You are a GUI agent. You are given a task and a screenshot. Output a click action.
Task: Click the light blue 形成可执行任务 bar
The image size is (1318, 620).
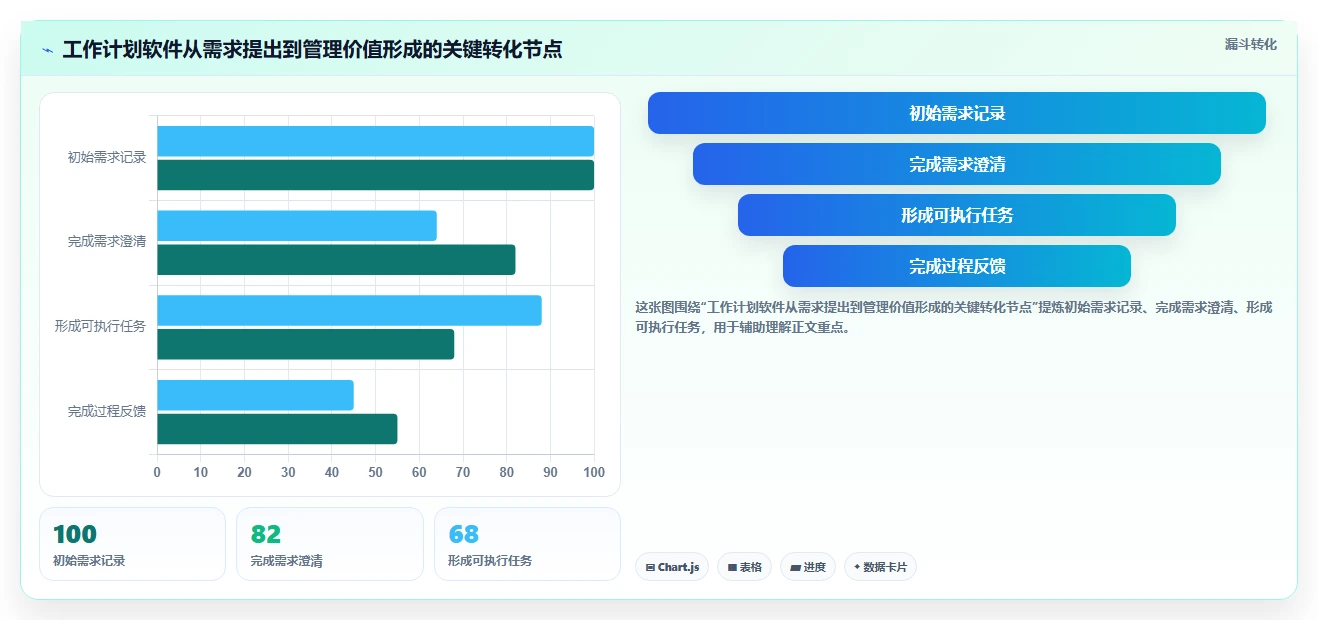point(349,310)
